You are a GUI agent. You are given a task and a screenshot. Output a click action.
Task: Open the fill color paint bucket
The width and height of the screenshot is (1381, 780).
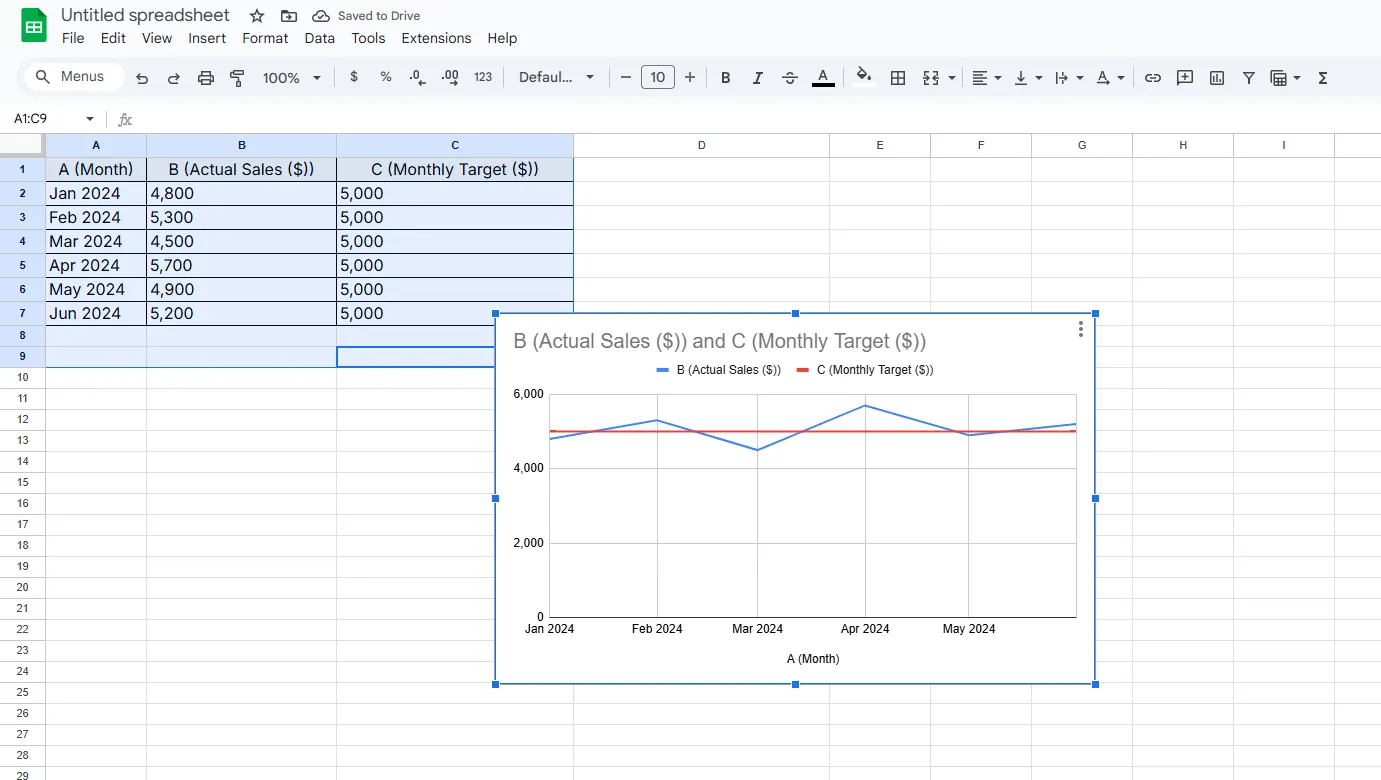(x=864, y=78)
